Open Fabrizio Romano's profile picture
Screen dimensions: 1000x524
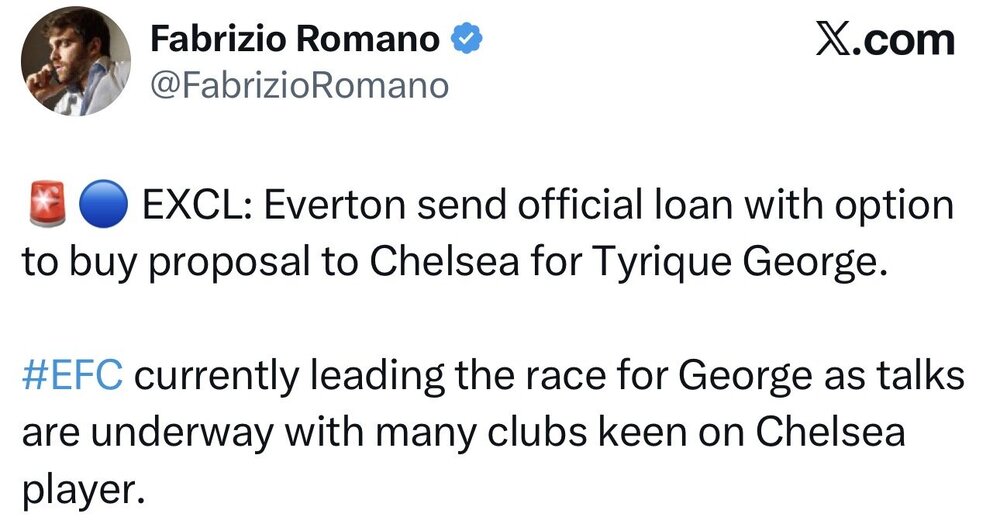[75, 62]
